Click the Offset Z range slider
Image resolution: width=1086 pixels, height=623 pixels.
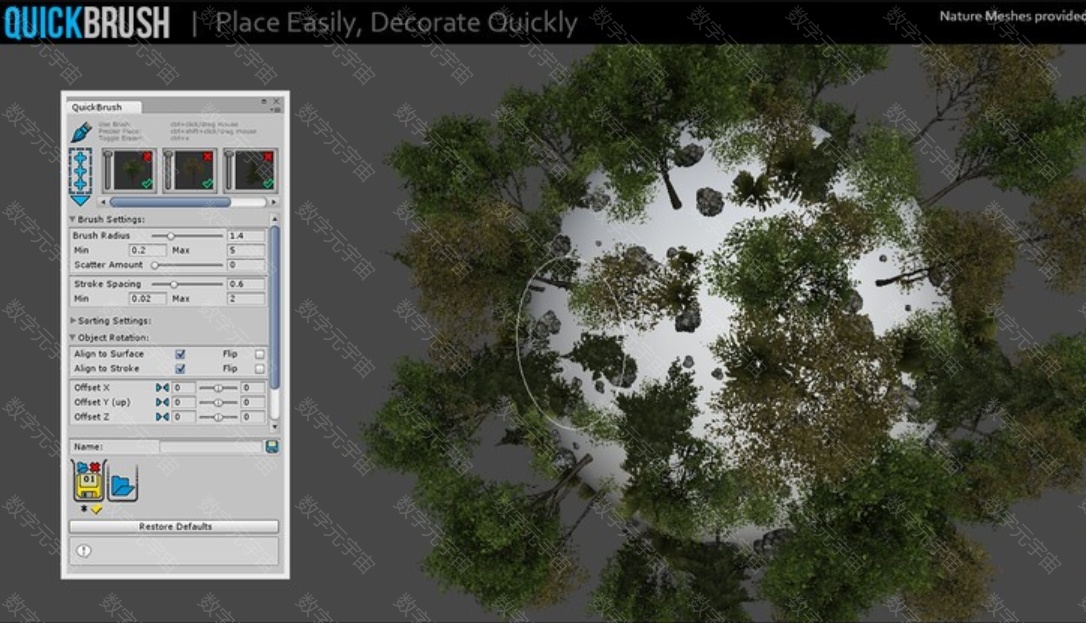218,417
